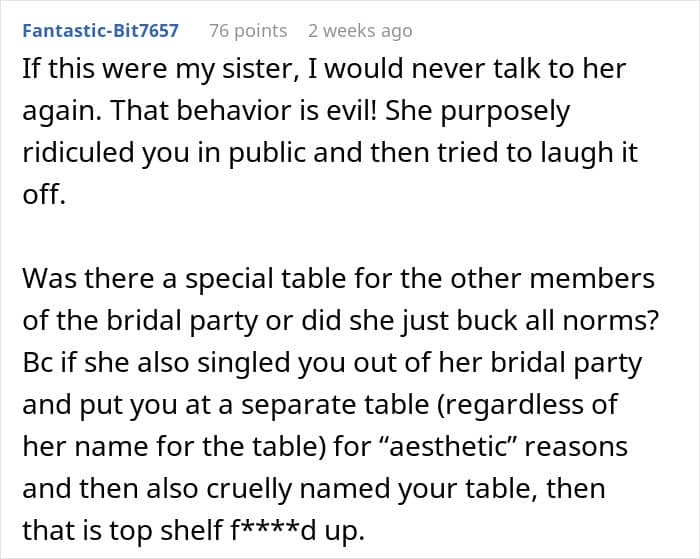Click the quoted word “aesthetic”
The image size is (700, 559).
tap(447, 446)
